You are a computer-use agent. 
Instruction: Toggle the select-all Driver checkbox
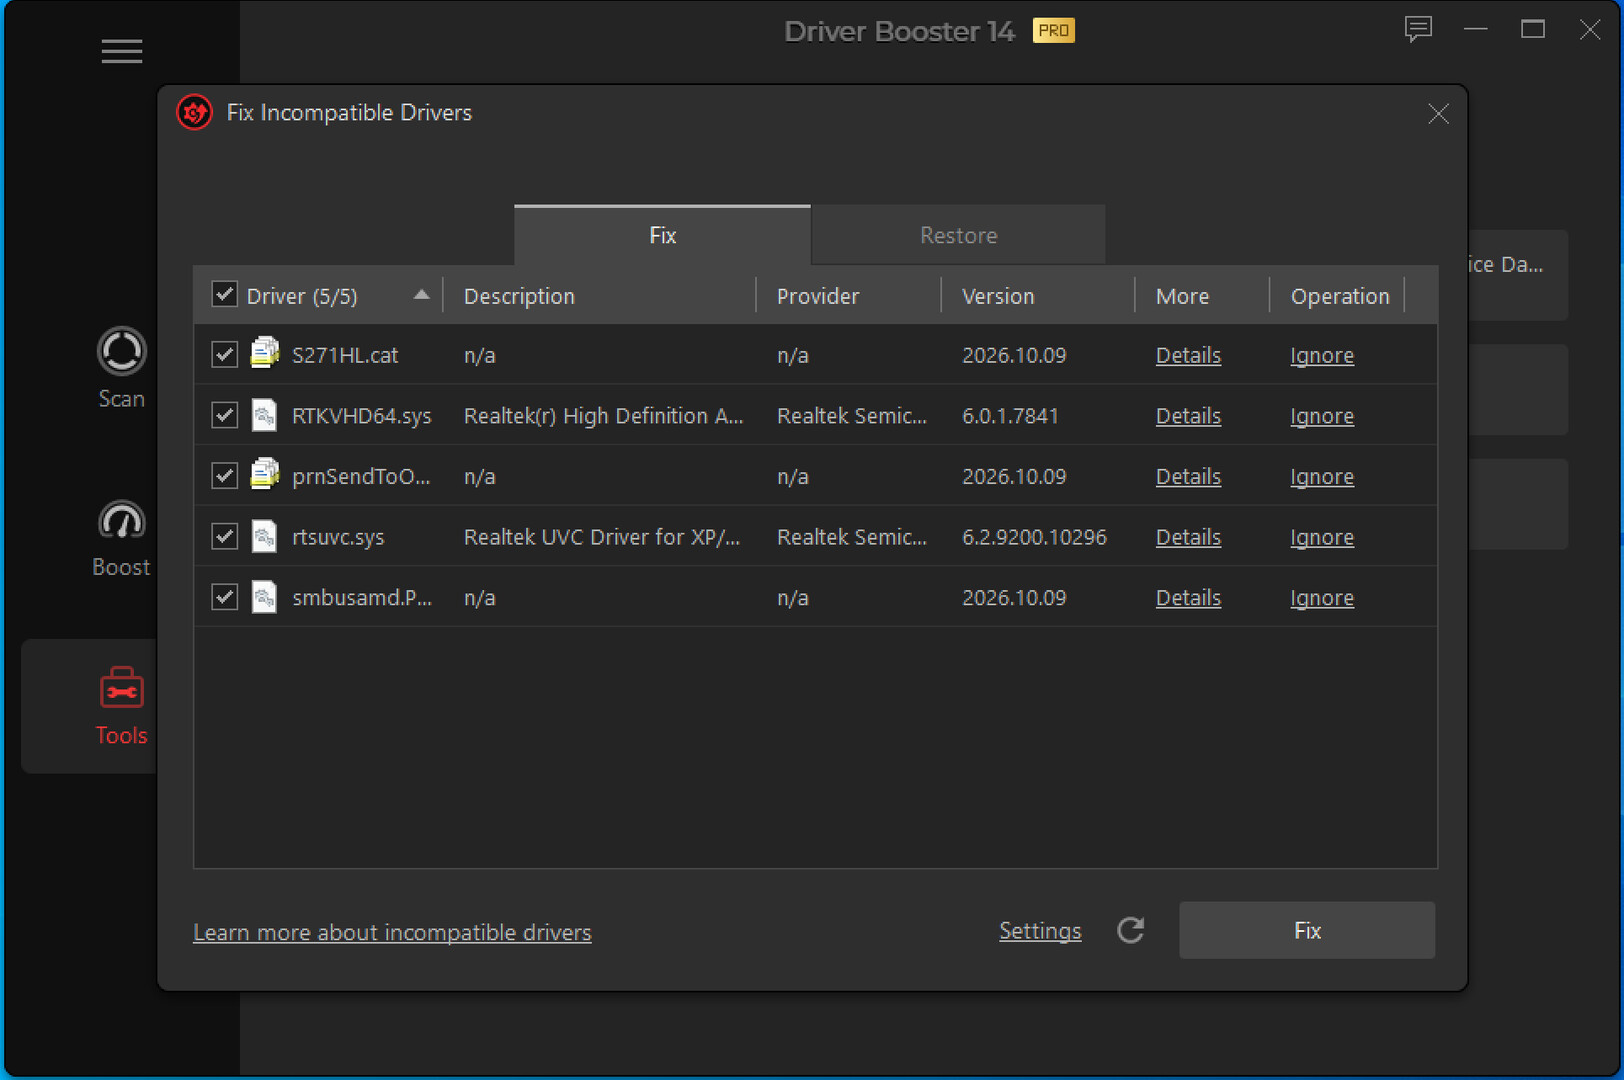point(224,294)
